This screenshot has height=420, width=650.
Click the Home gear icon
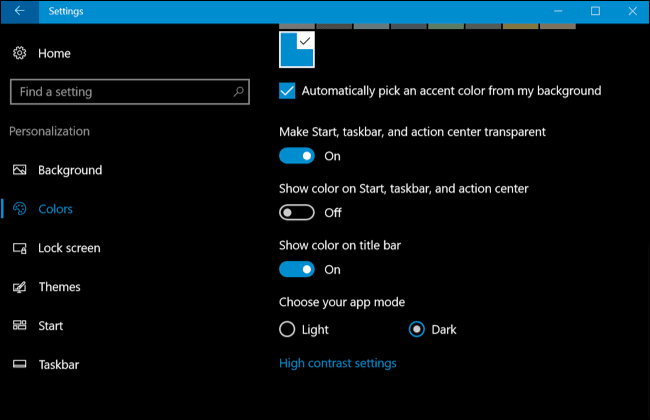pyautogui.click(x=20, y=53)
